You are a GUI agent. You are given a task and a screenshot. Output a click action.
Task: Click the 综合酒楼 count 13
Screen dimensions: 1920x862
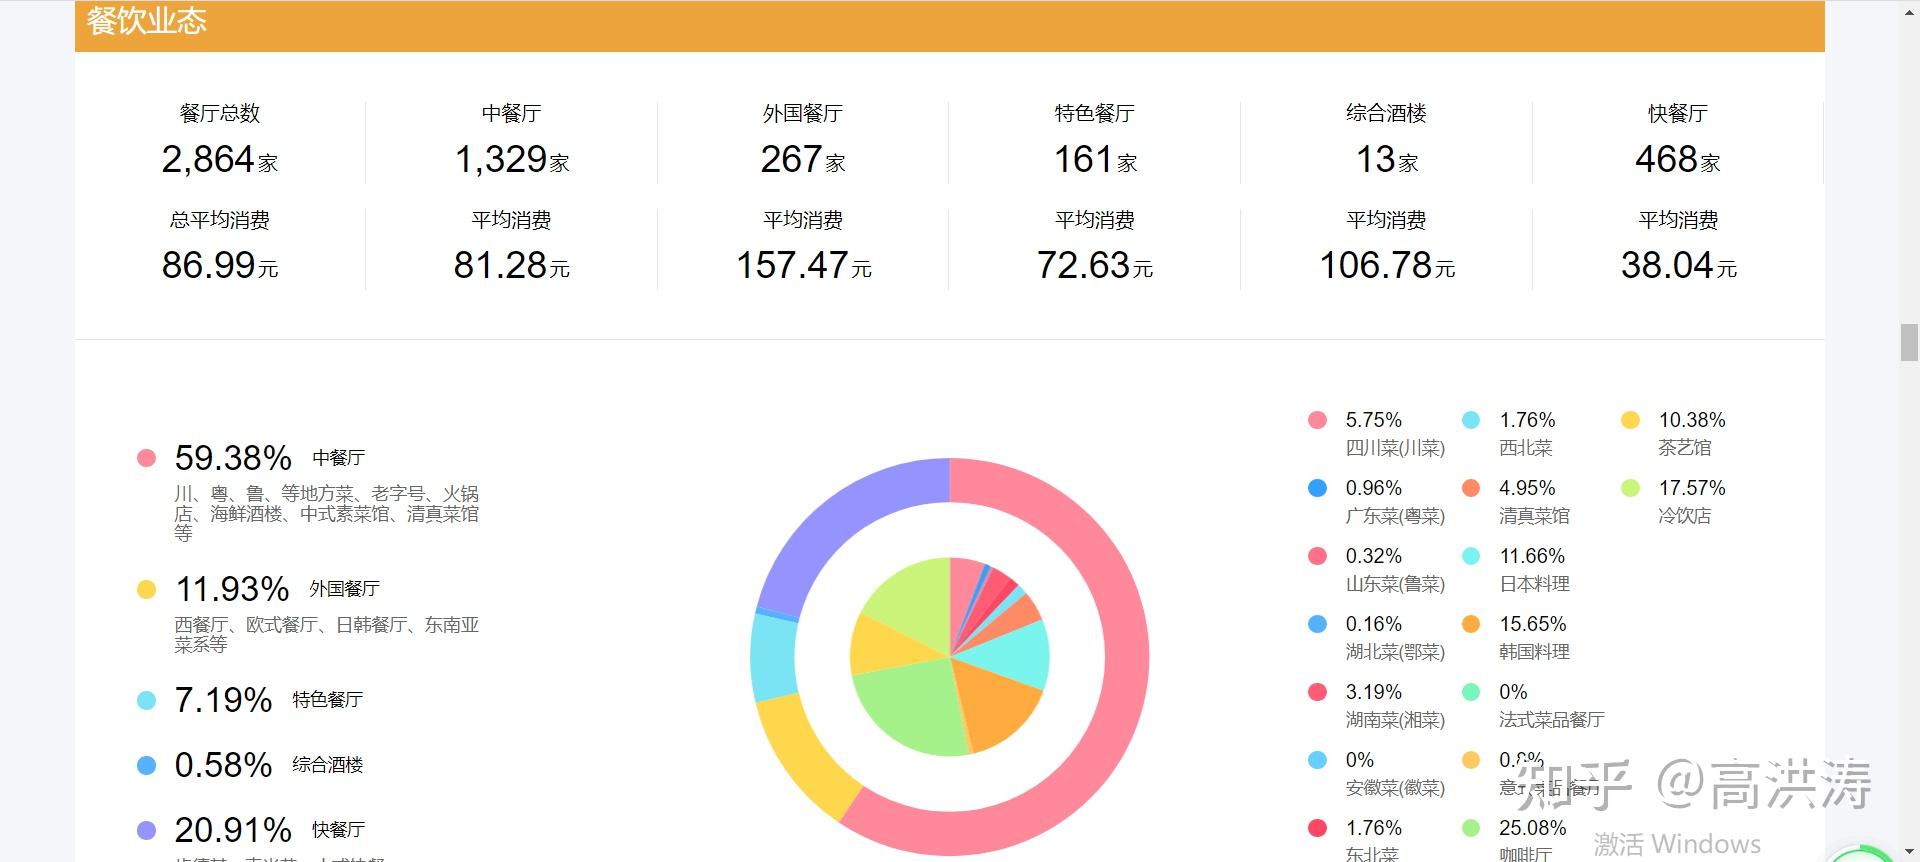coord(1375,159)
